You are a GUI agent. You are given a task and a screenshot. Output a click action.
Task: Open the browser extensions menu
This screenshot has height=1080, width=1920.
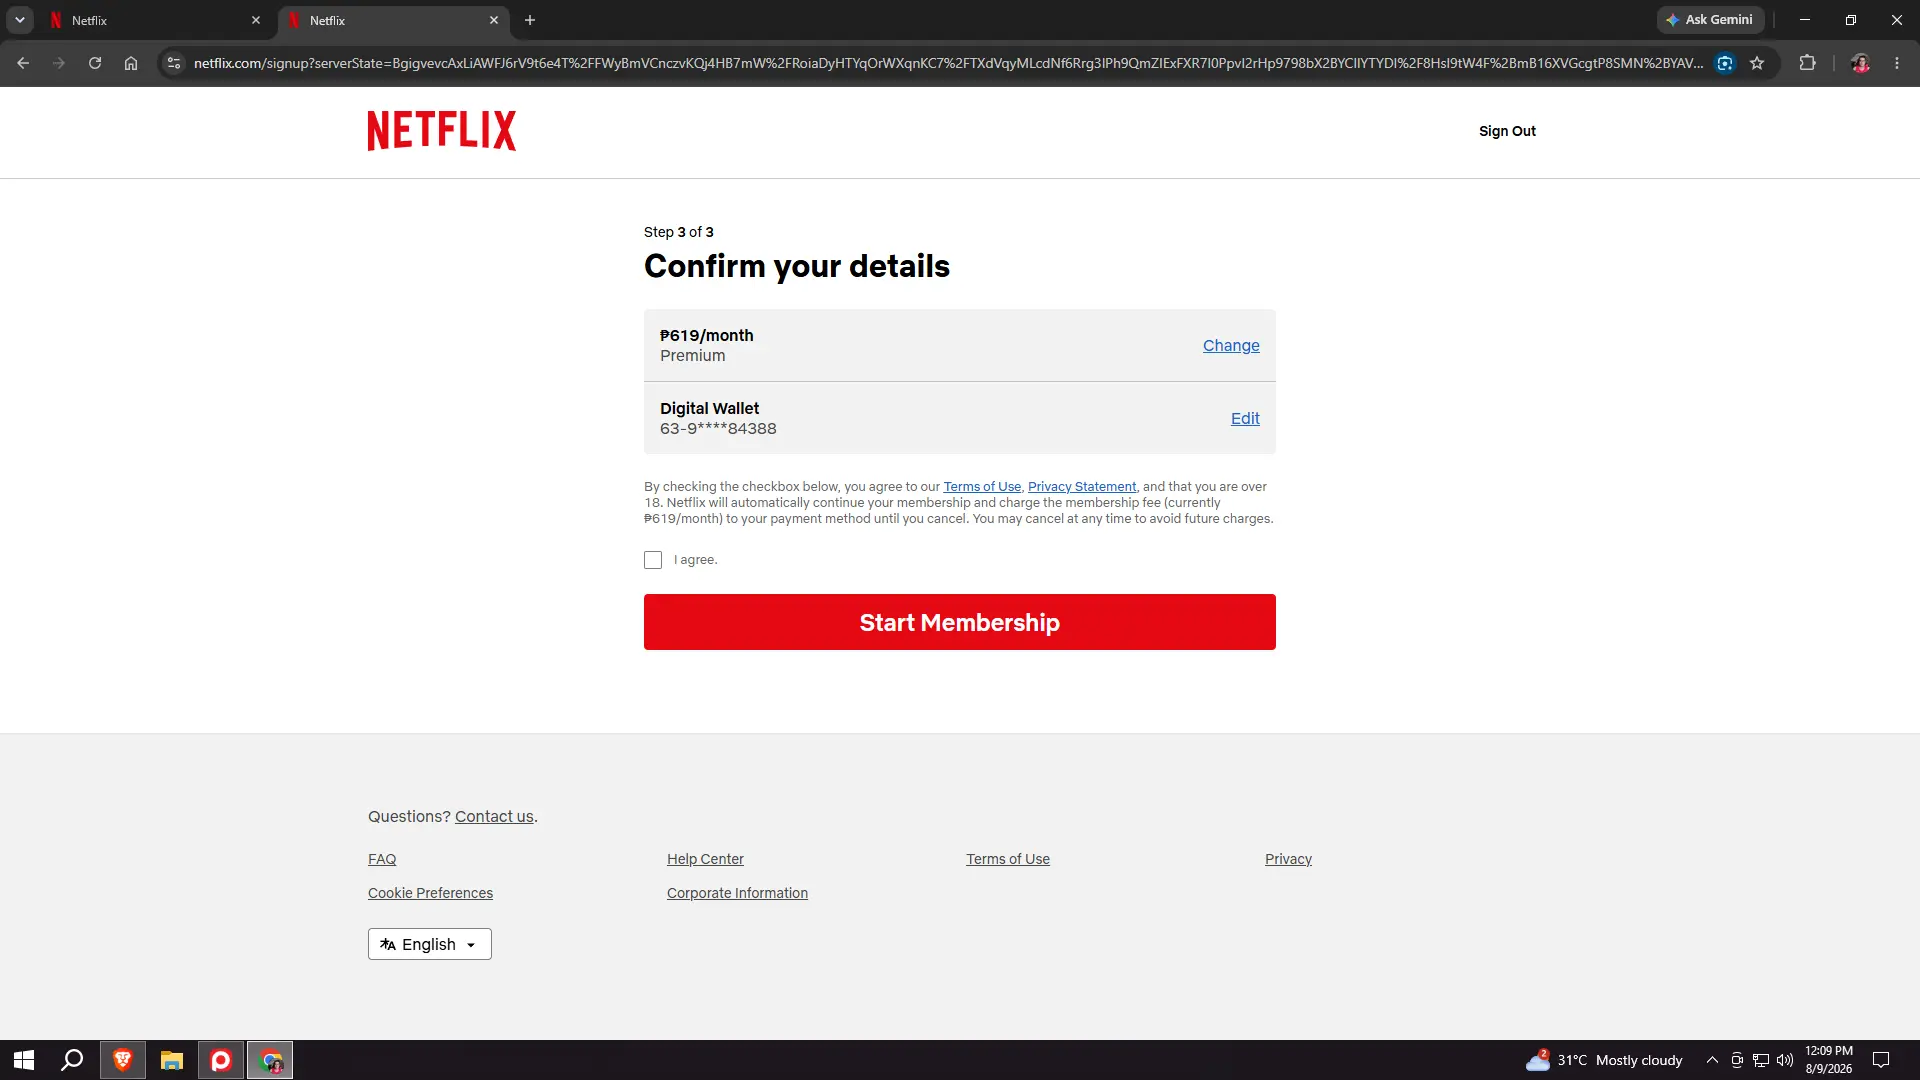1807,63
